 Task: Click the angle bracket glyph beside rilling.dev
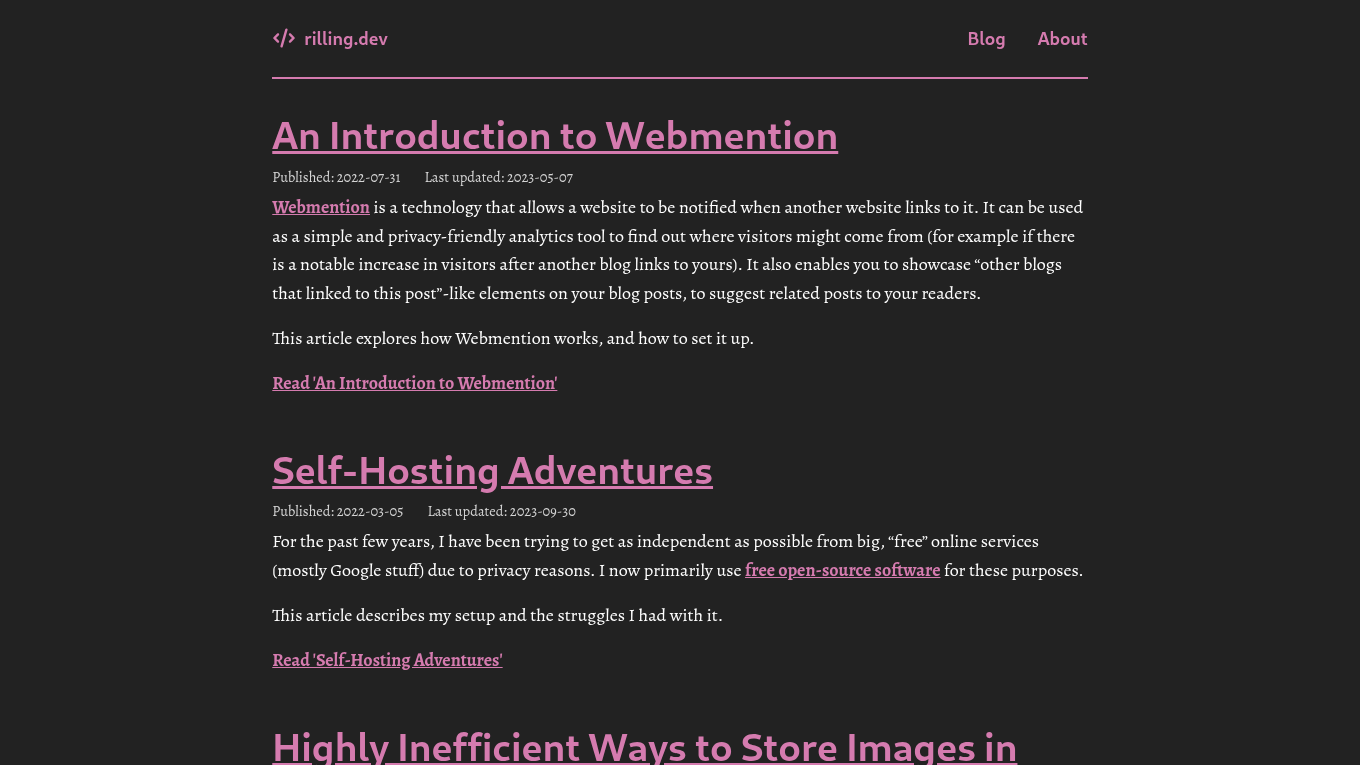click(284, 38)
